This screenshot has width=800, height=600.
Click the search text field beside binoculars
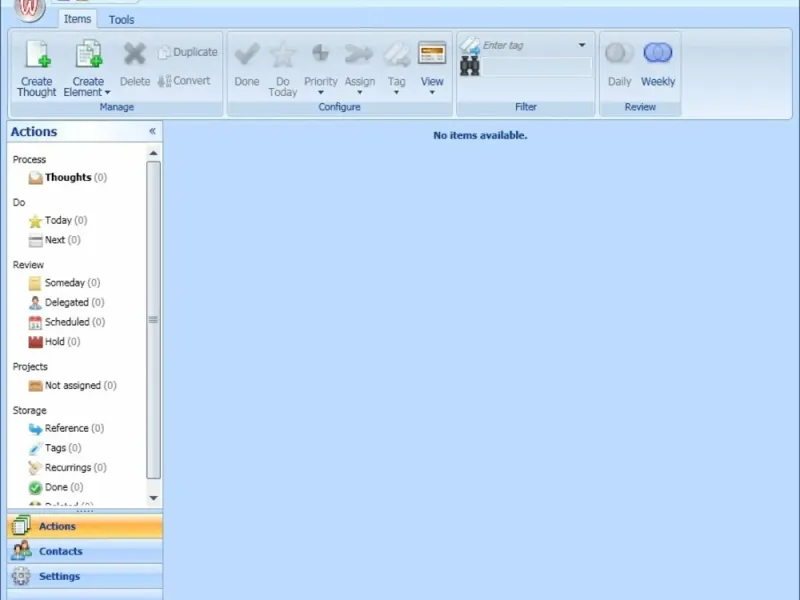[x=537, y=66]
